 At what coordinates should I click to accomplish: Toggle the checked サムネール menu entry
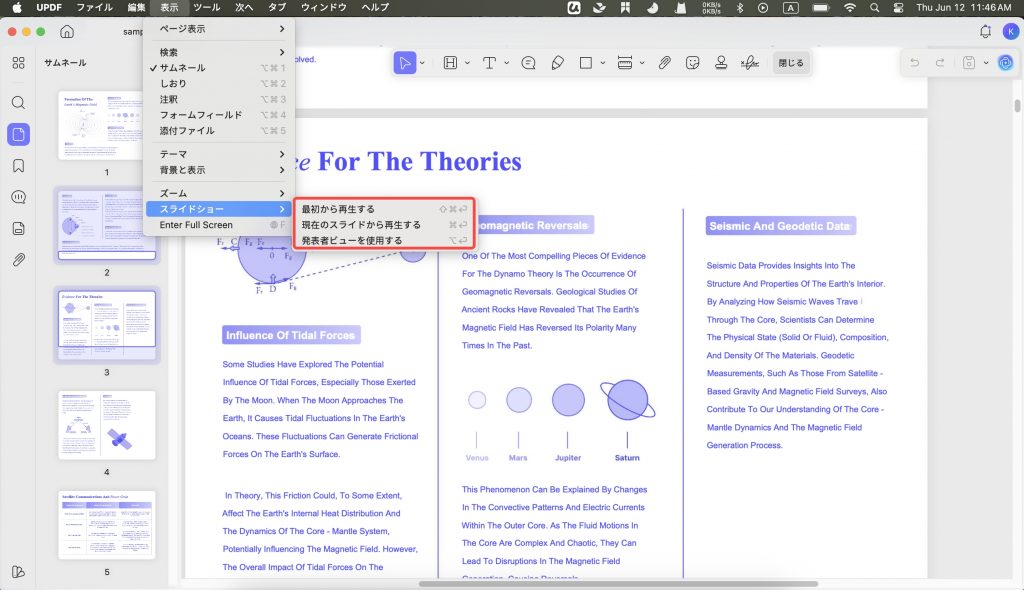(219, 68)
